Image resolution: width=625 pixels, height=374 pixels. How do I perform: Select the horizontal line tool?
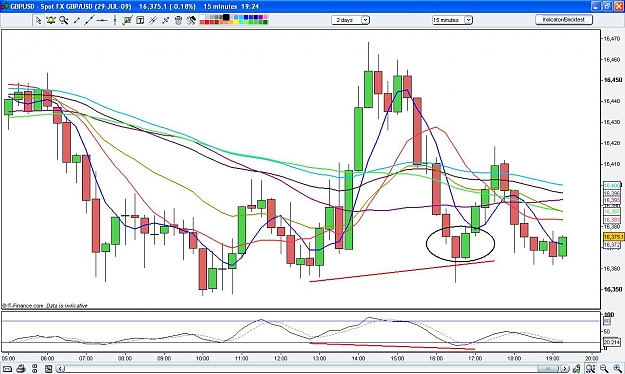pyautogui.click(x=102, y=20)
